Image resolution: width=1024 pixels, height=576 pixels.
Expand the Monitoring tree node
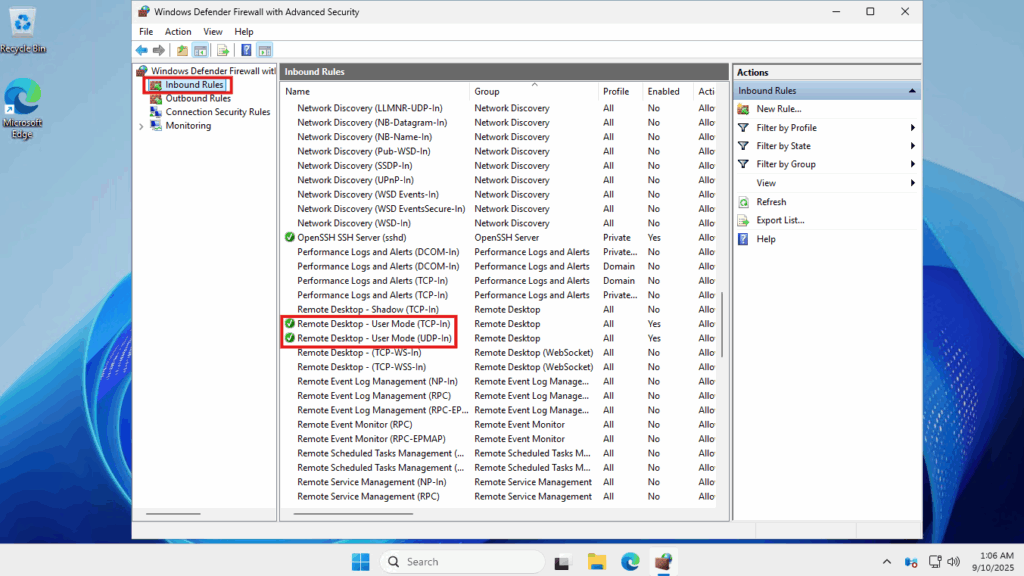141,126
